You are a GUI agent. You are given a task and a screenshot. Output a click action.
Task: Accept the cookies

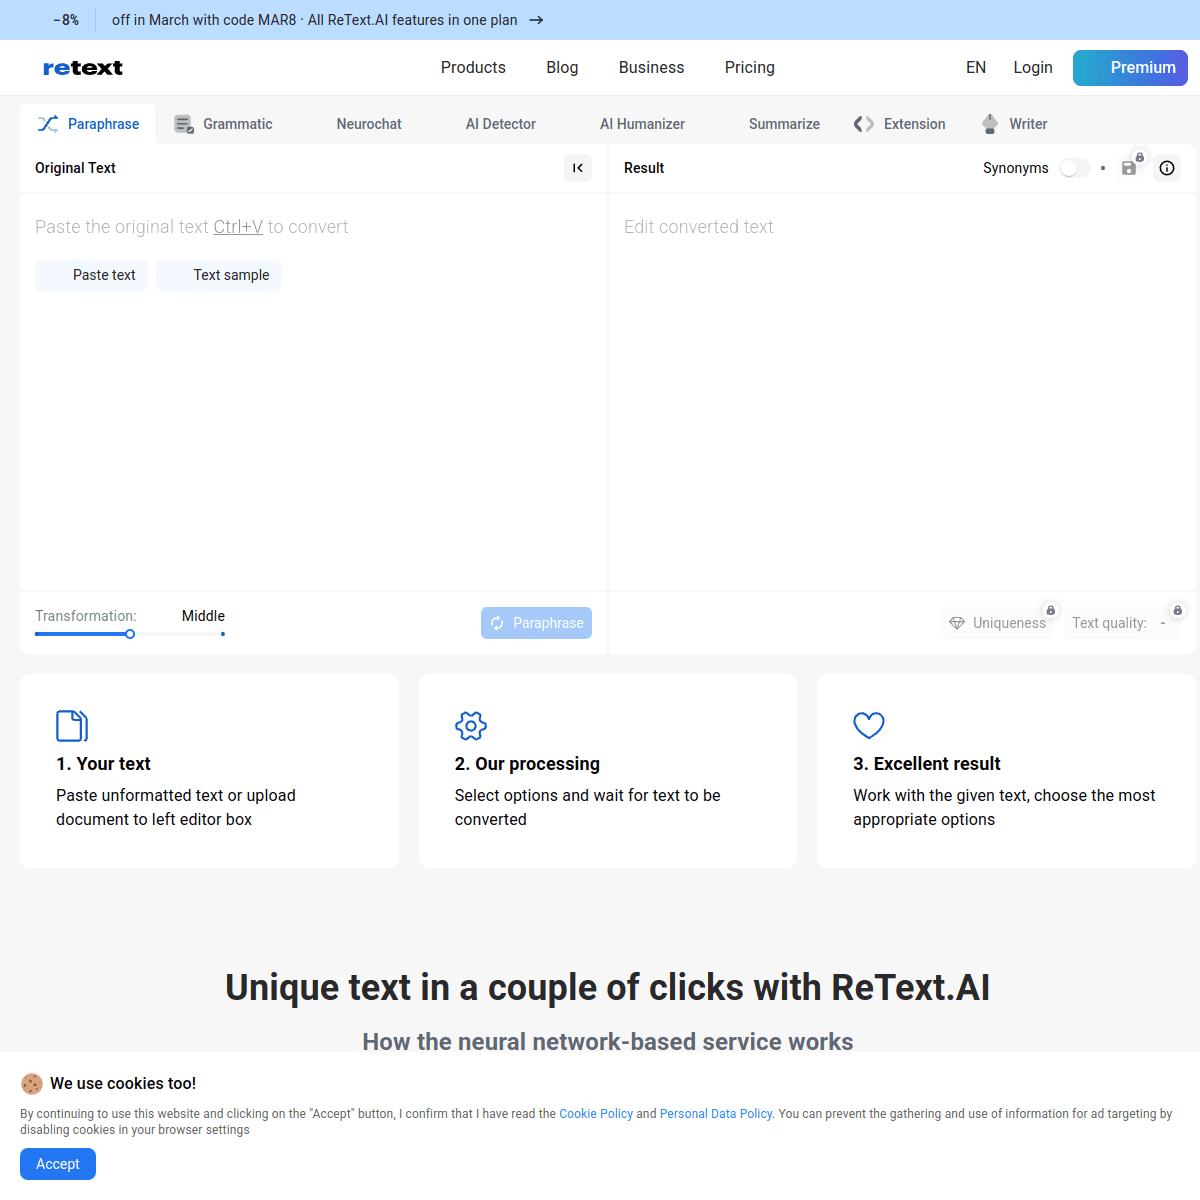(x=58, y=1164)
